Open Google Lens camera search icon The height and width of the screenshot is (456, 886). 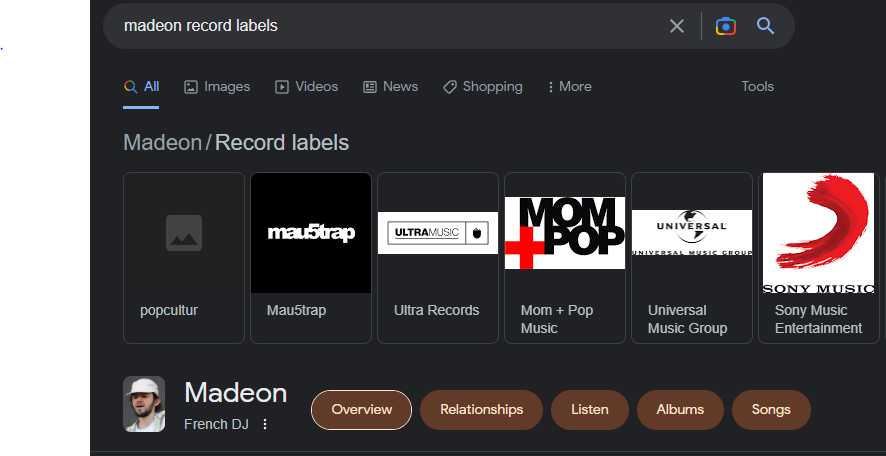(x=726, y=26)
